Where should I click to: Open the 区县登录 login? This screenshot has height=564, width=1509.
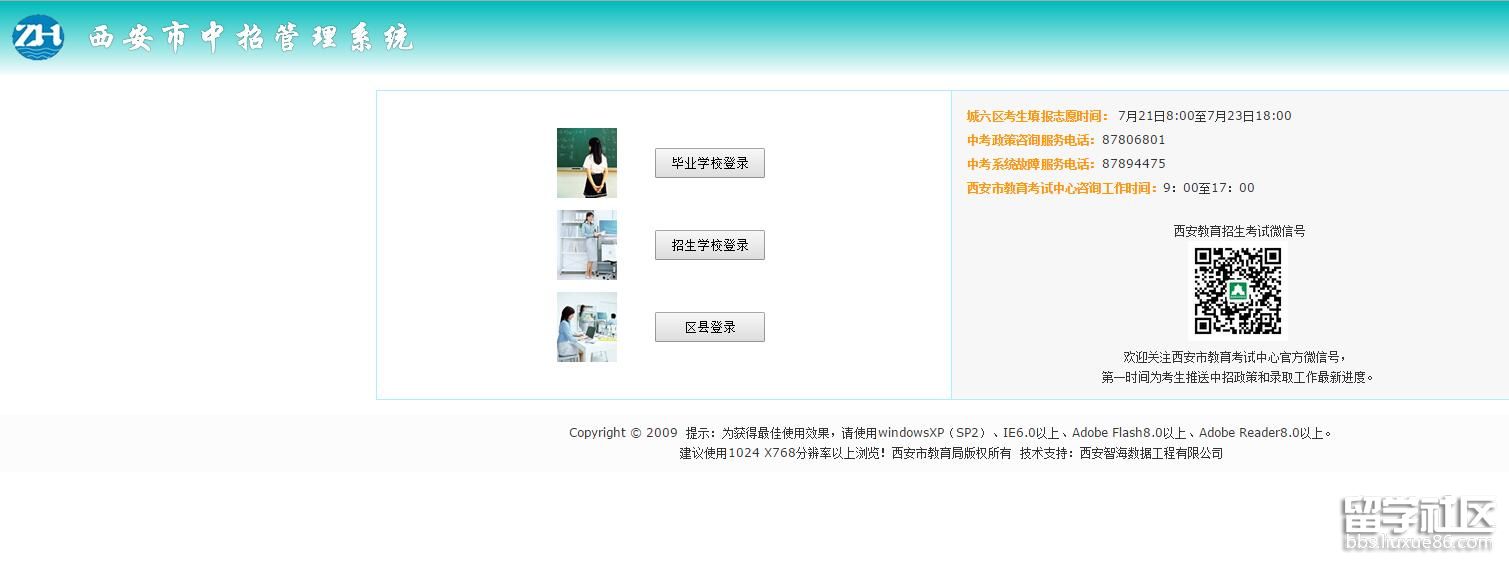pos(709,327)
